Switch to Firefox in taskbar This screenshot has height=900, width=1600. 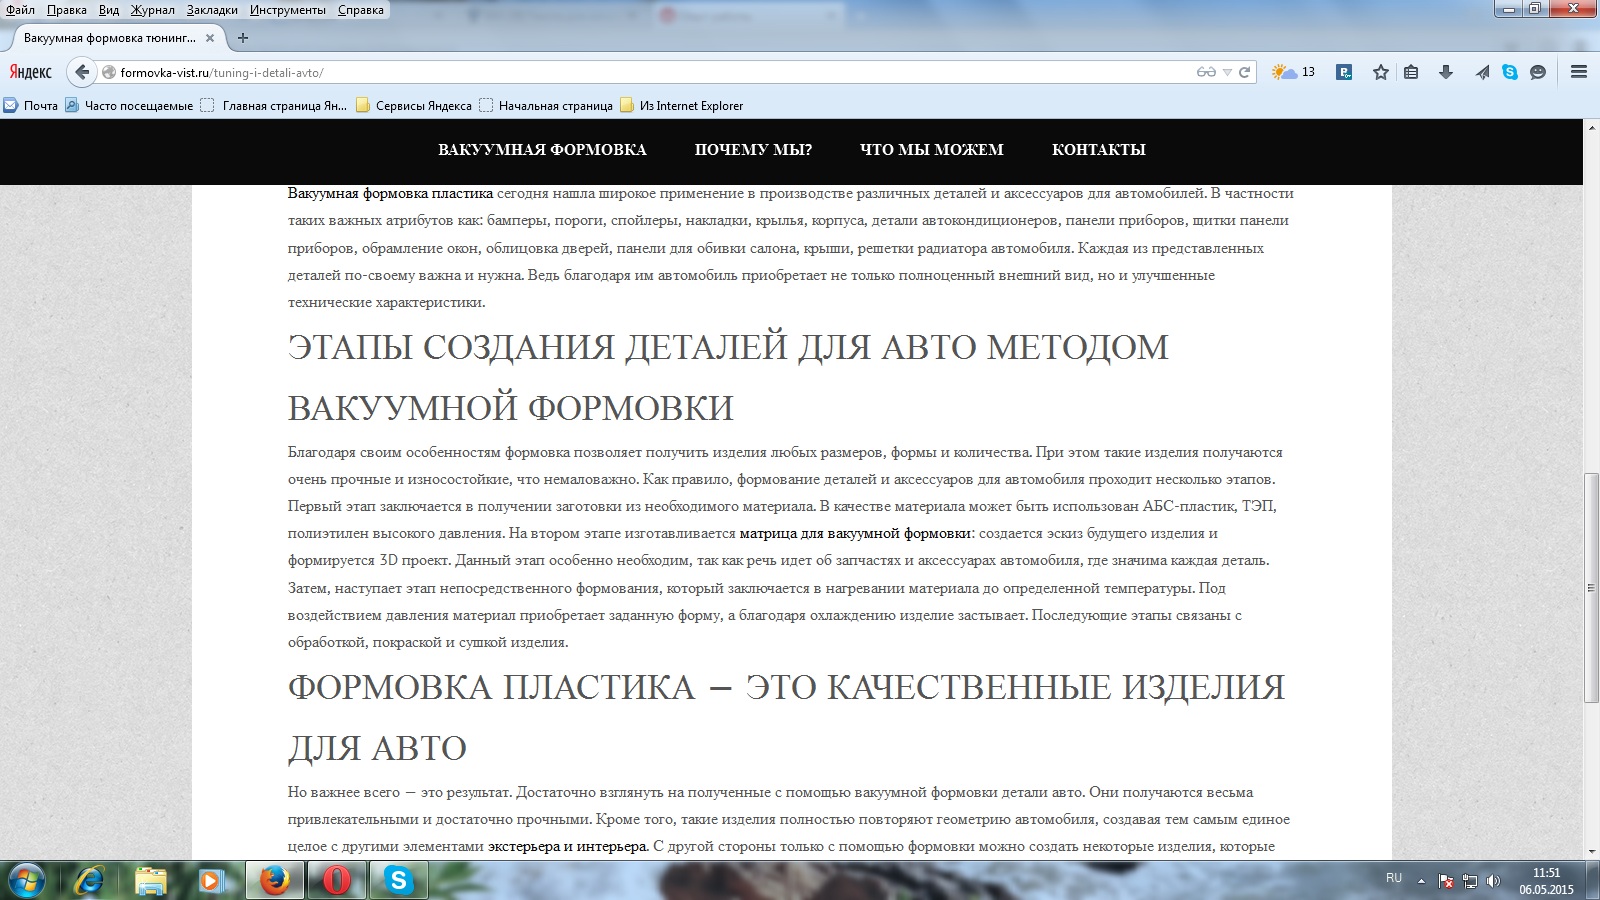(275, 880)
